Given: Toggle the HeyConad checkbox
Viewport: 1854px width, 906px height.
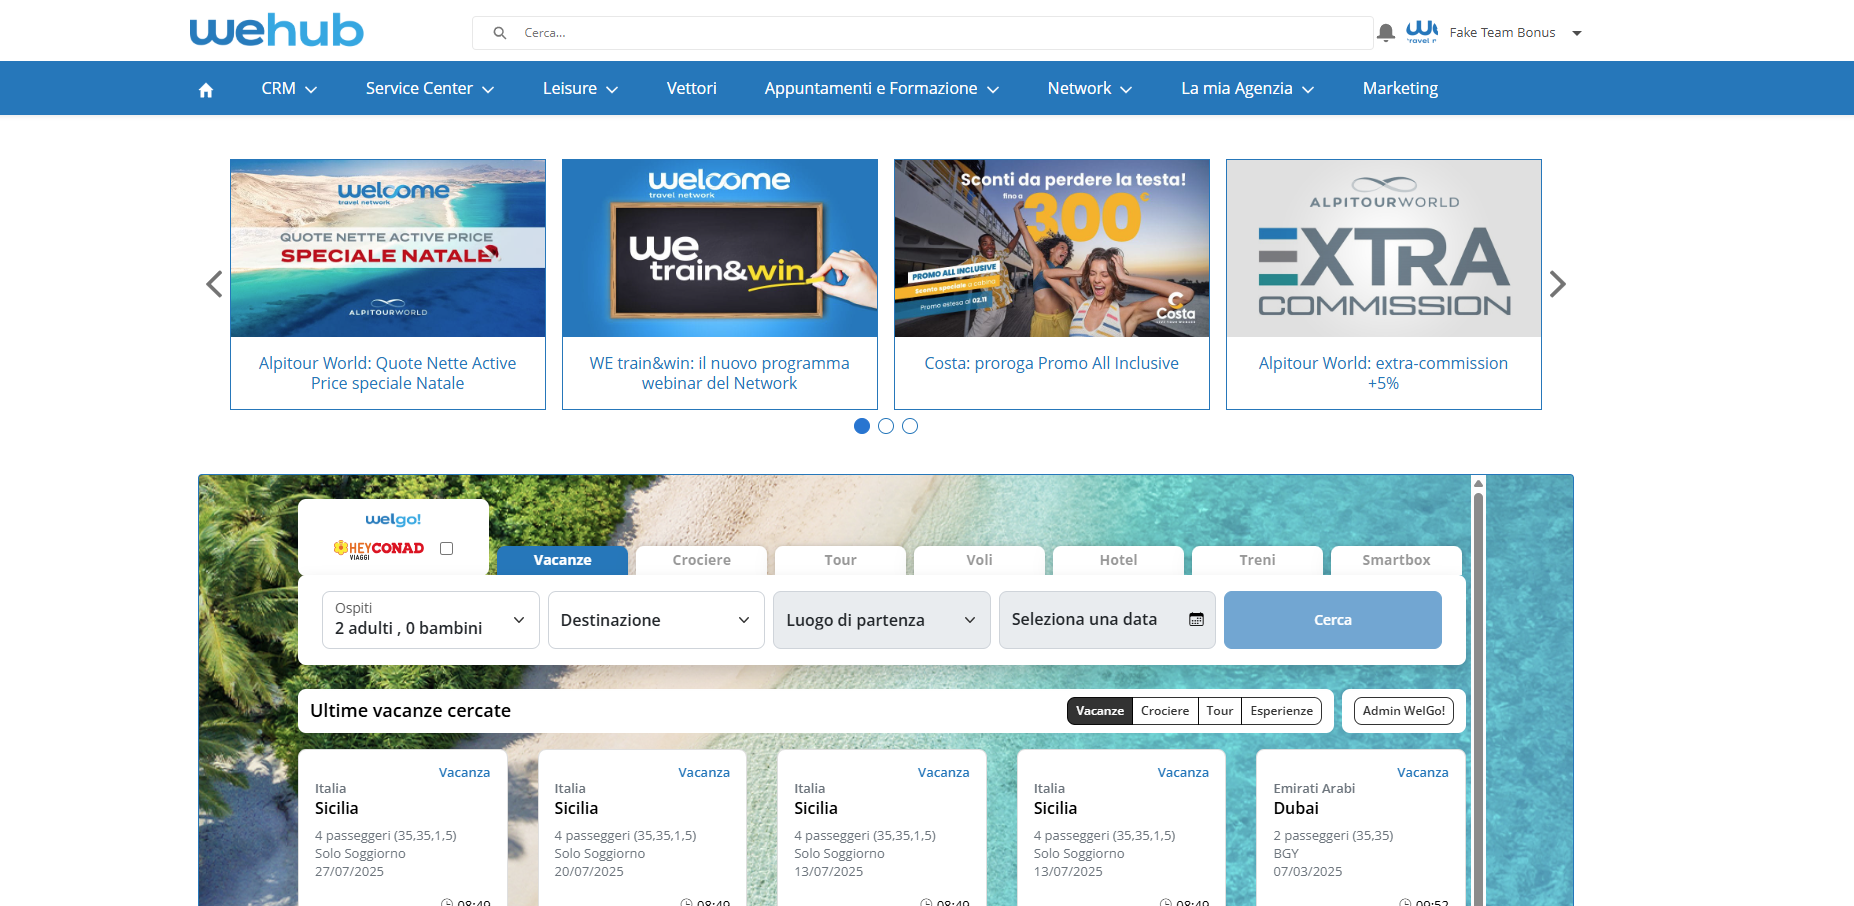Looking at the screenshot, I should [447, 548].
